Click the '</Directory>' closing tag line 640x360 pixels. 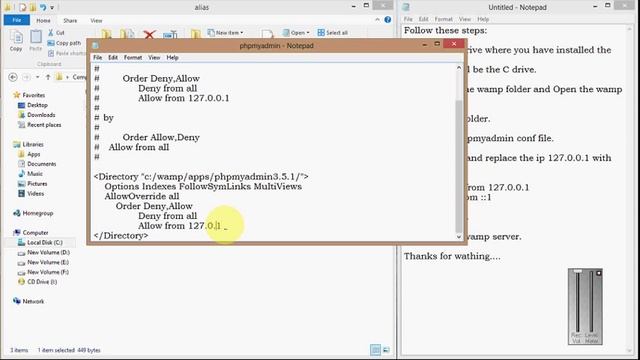pos(121,236)
